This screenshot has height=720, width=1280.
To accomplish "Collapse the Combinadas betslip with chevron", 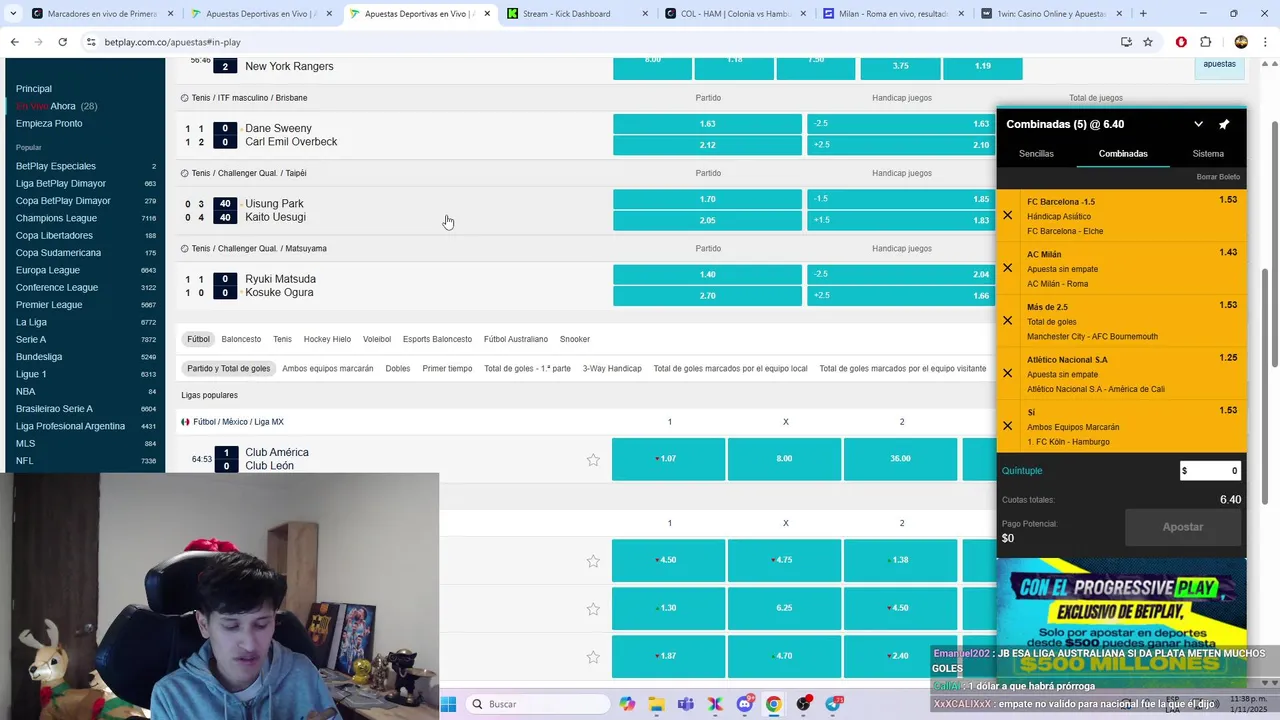I will (x=1198, y=125).
